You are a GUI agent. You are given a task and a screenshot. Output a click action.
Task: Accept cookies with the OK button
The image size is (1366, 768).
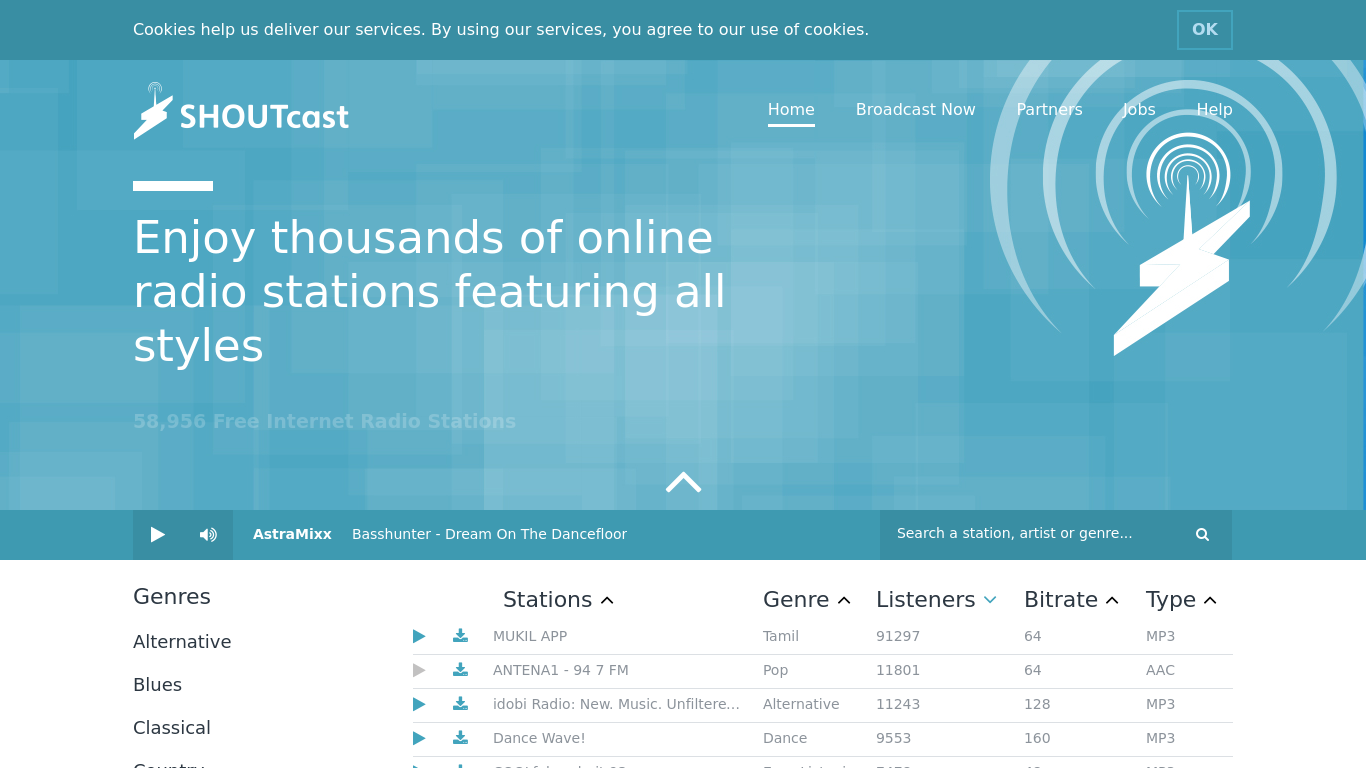pyautogui.click(x=1204, y=30)
